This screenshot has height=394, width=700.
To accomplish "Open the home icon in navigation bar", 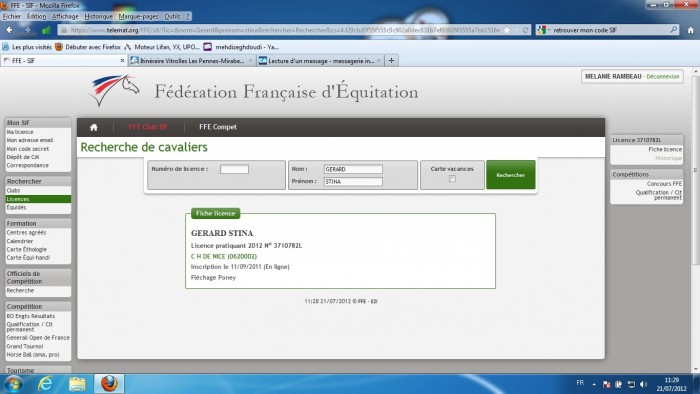I will coord(93,127).
